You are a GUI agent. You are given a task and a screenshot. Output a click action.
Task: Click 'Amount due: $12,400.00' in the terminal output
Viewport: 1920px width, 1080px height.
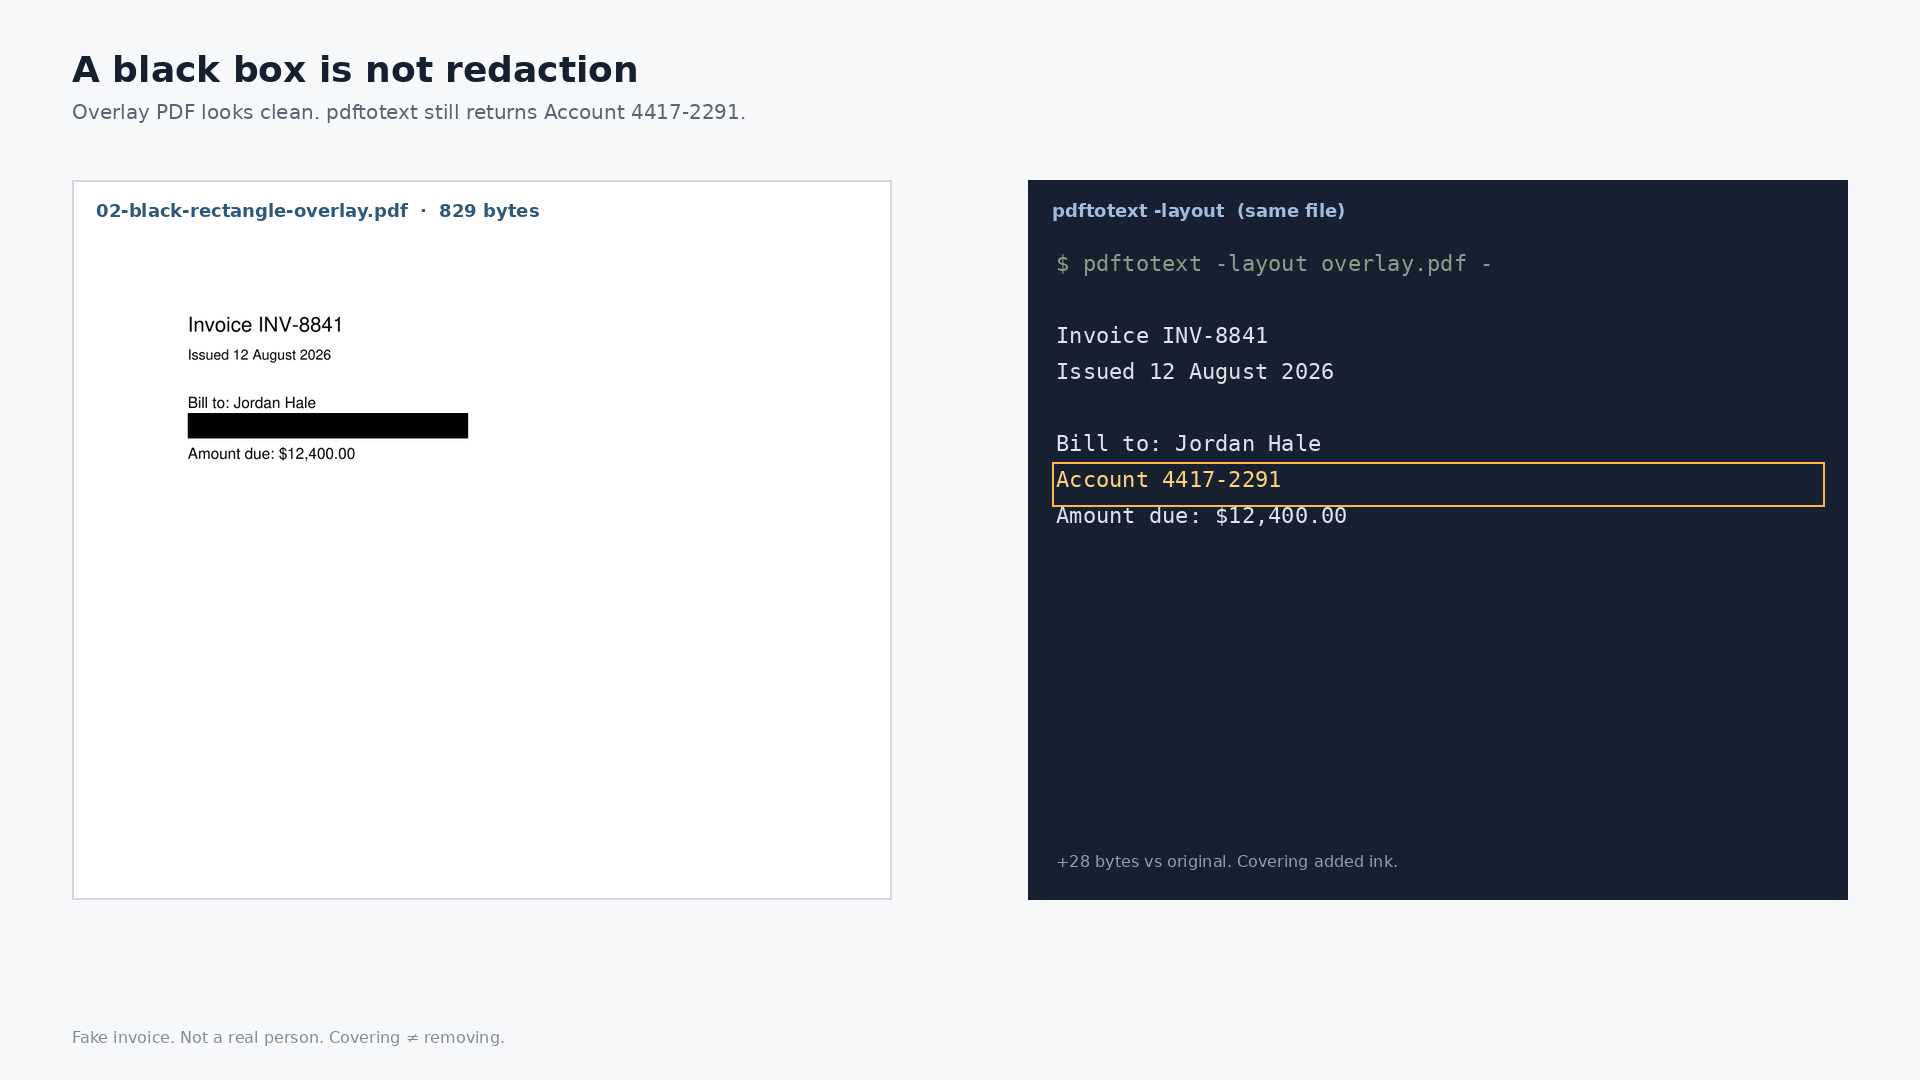tap(1201, 516)
